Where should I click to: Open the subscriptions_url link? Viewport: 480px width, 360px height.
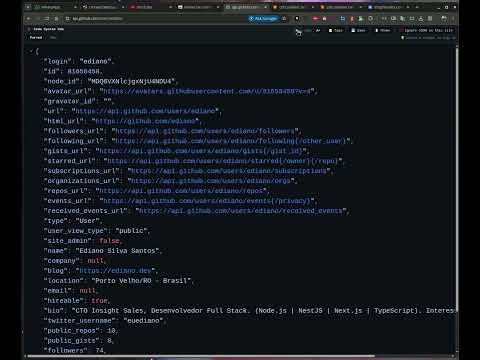(x=229, y=171)
